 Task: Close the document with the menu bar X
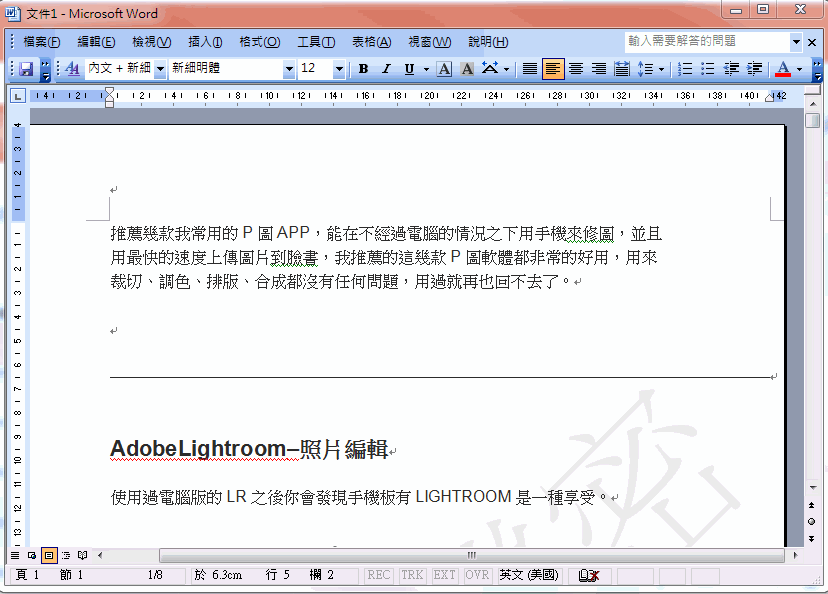coord(812,42)
